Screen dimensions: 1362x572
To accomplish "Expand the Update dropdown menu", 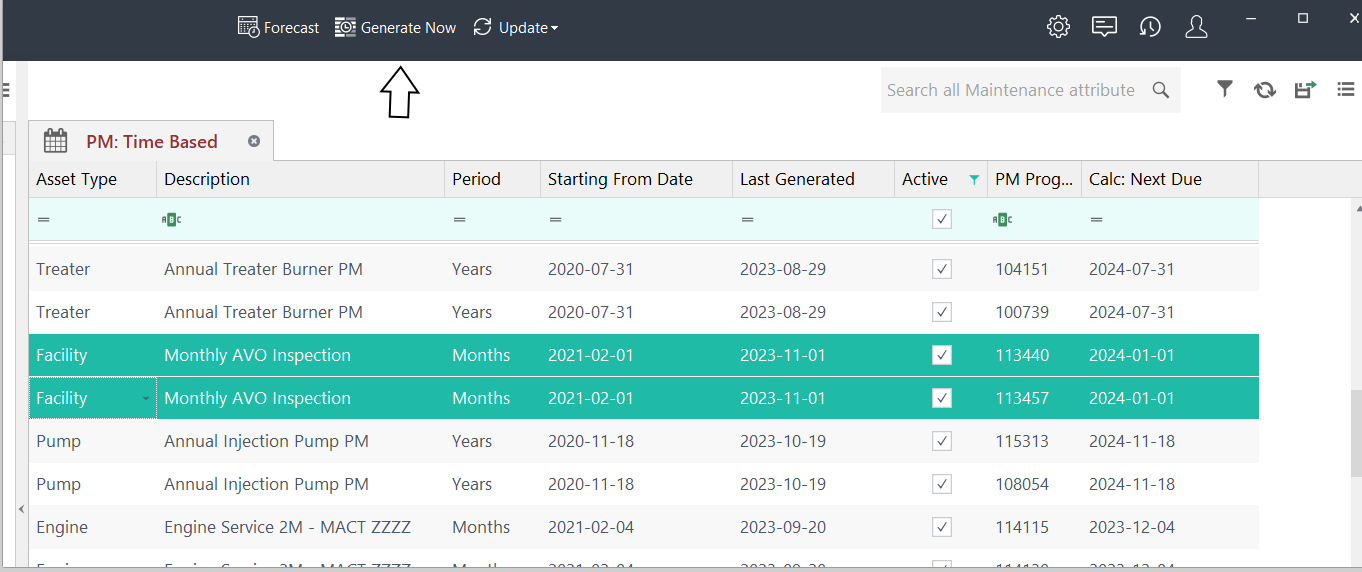I will [515, 28].
